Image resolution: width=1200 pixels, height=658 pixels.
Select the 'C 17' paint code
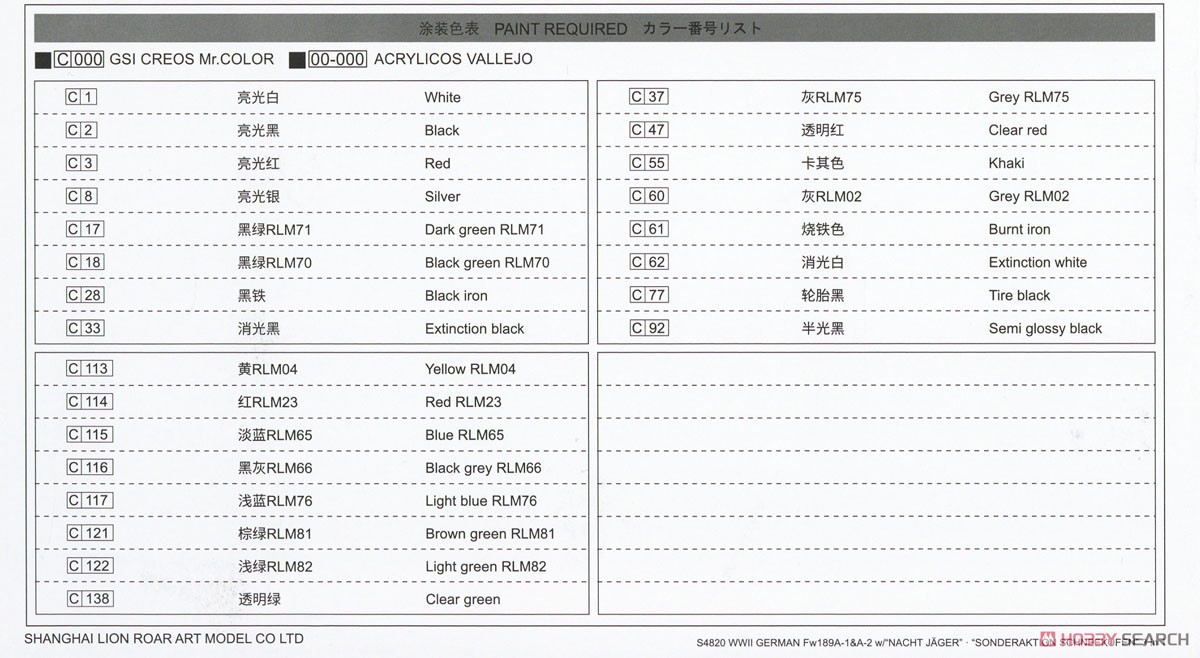[85, 229]
